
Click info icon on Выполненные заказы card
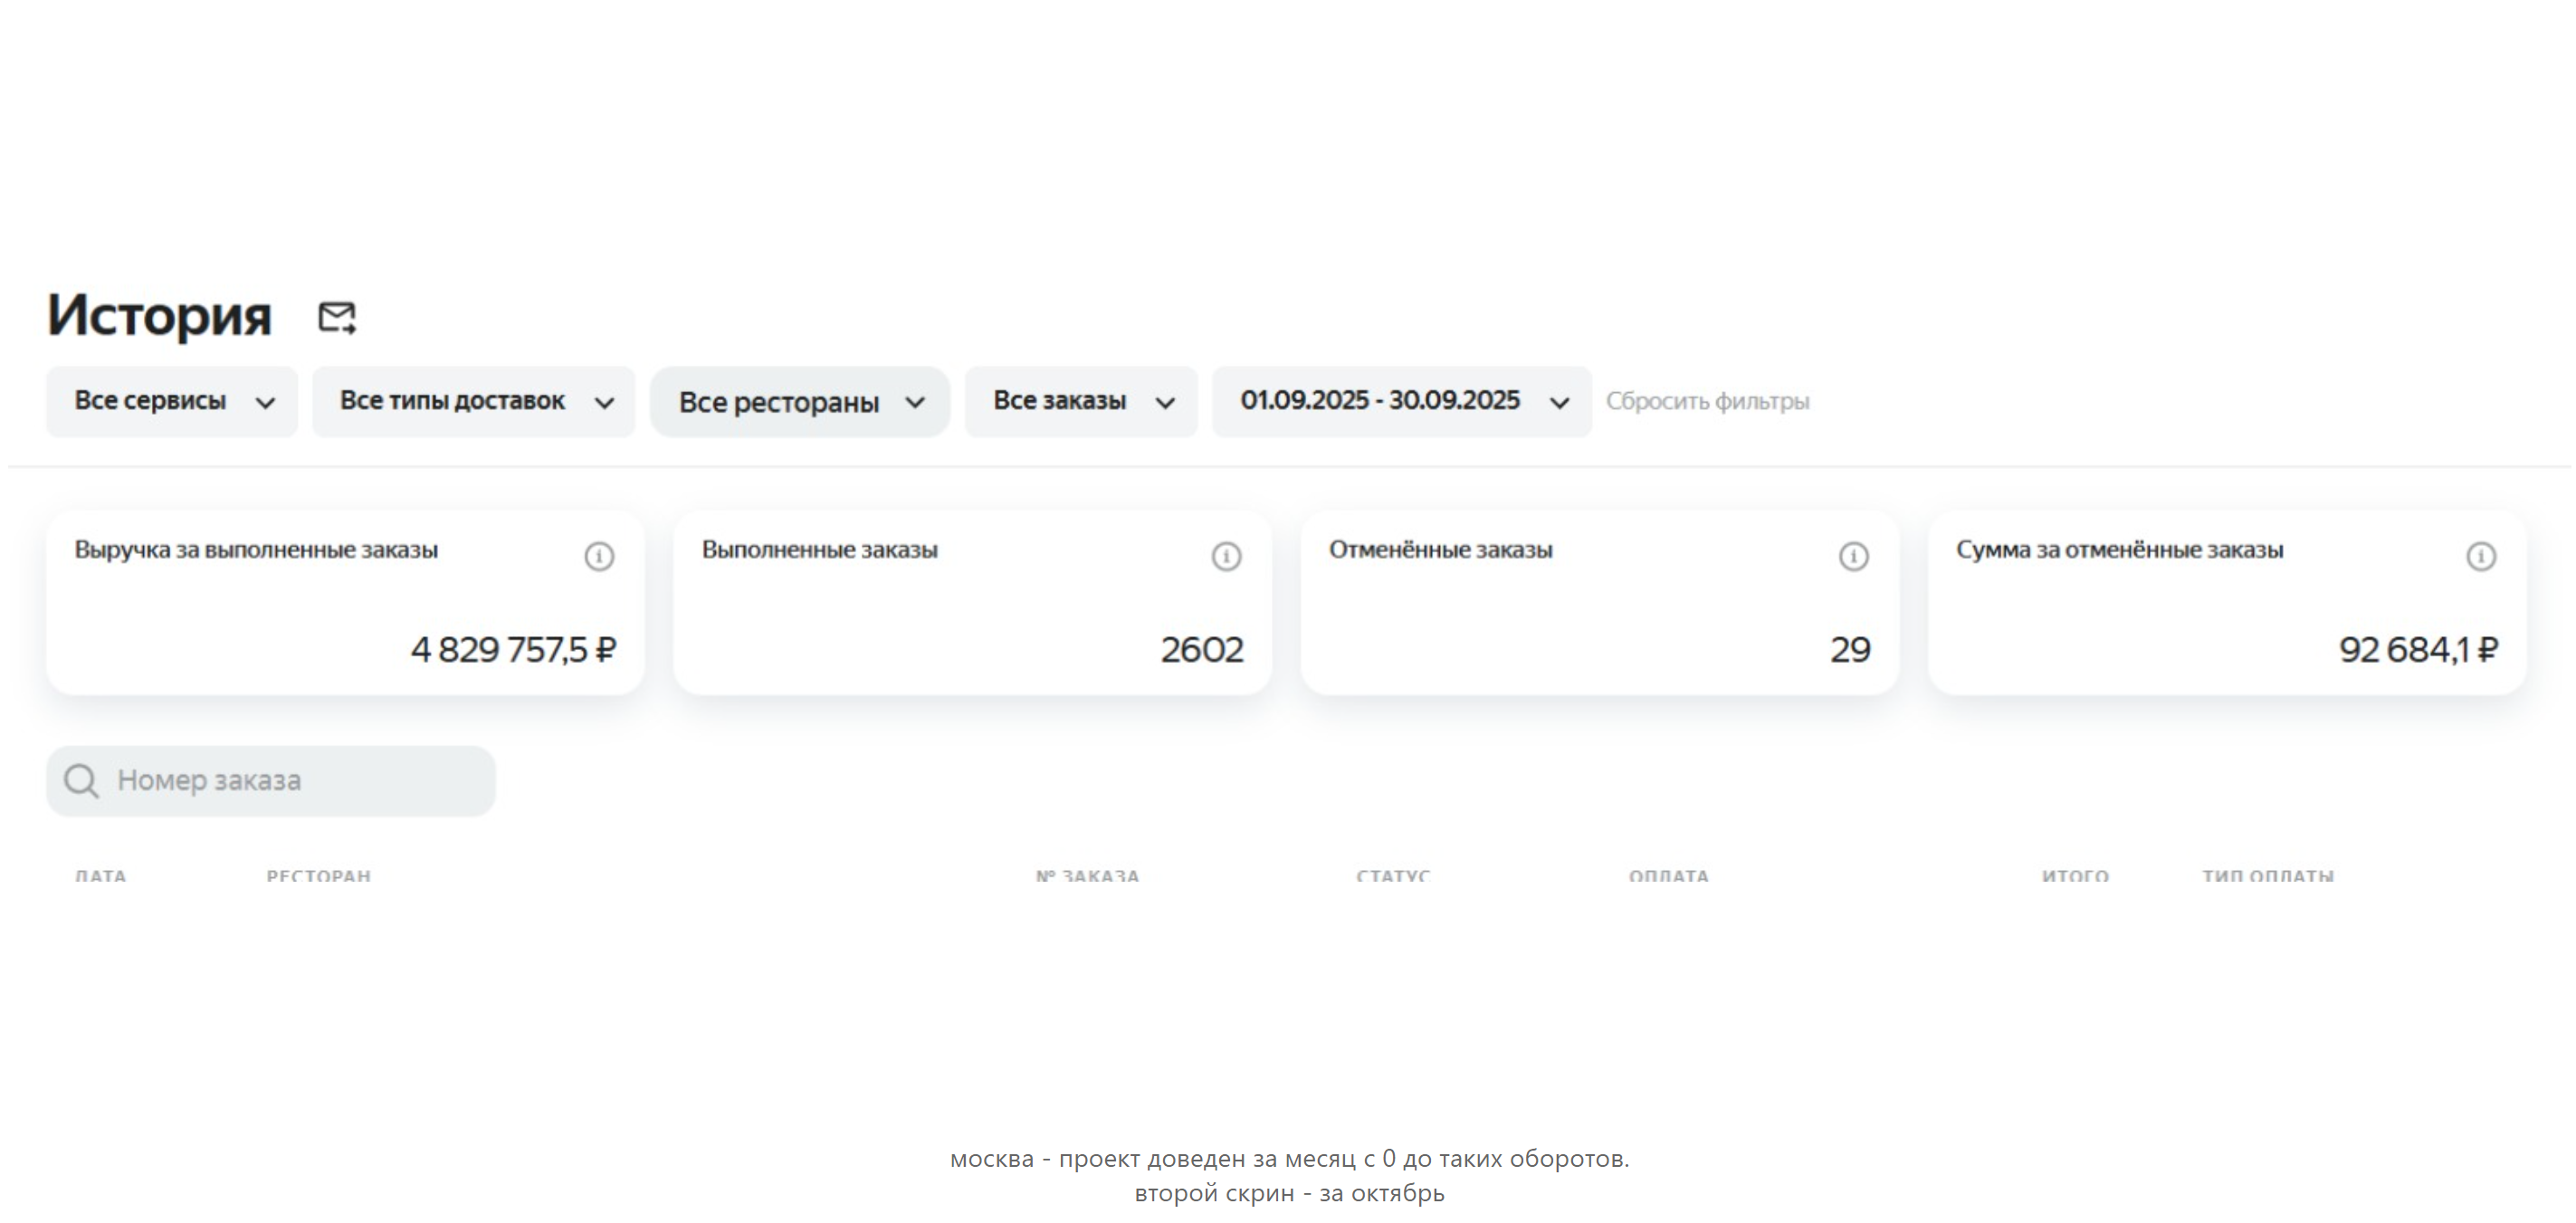(x=1226, y=556)
